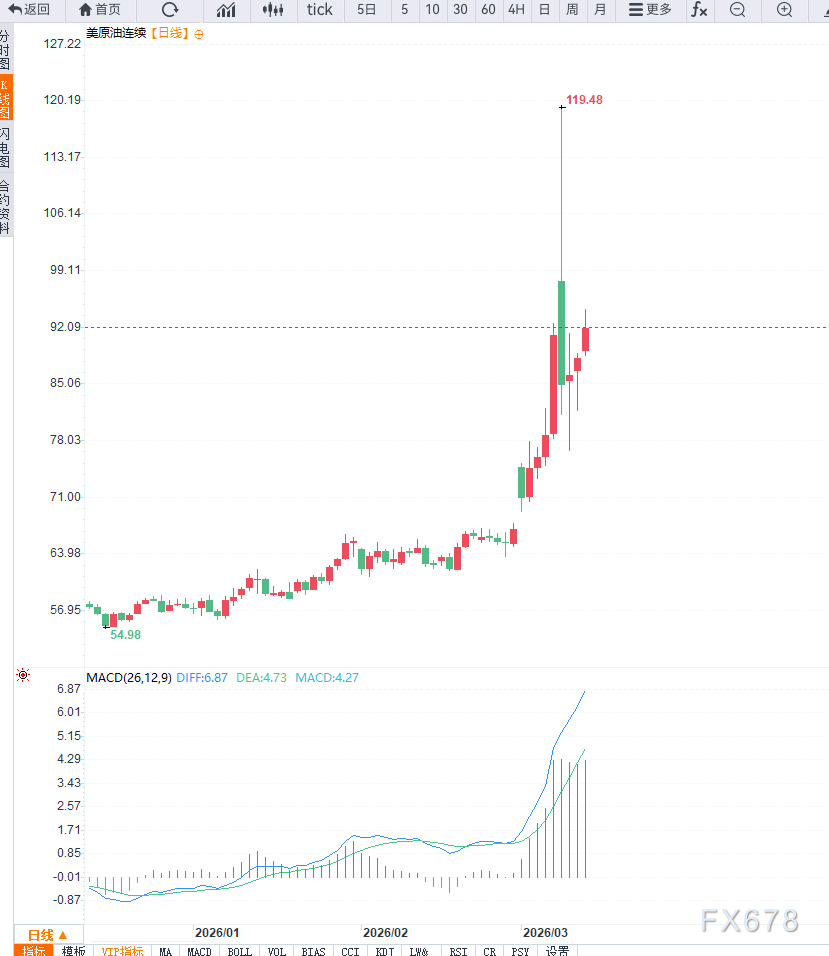Zoom in using the plus magnifier

785,10
